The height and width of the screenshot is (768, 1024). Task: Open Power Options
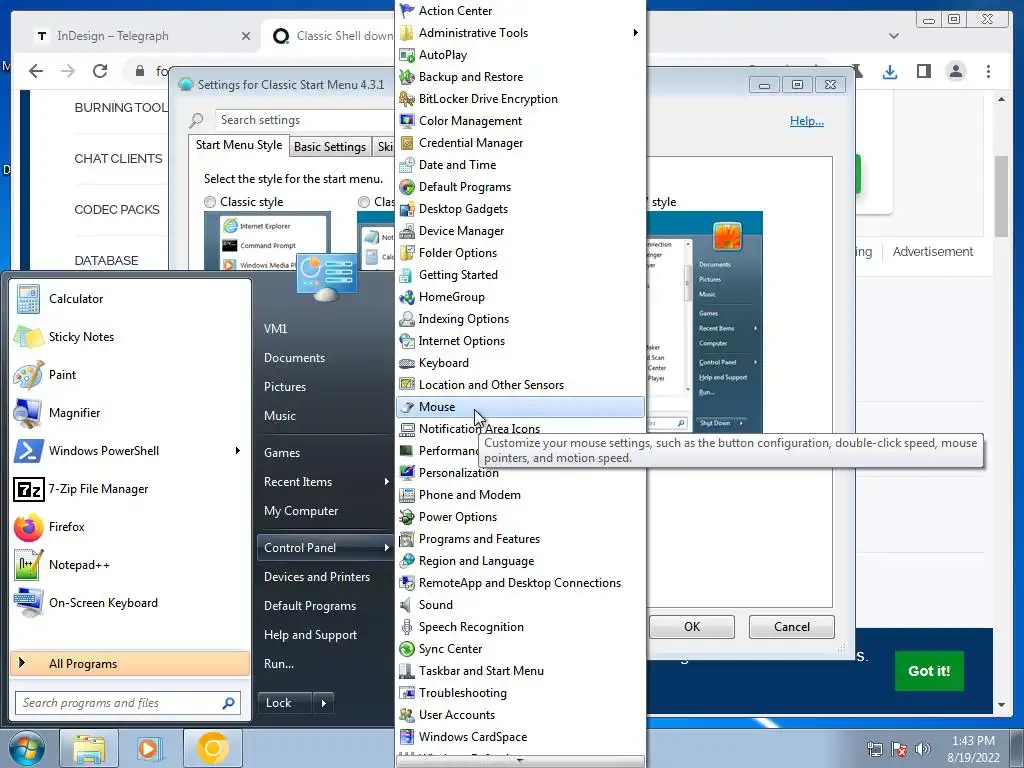[520, 517]
